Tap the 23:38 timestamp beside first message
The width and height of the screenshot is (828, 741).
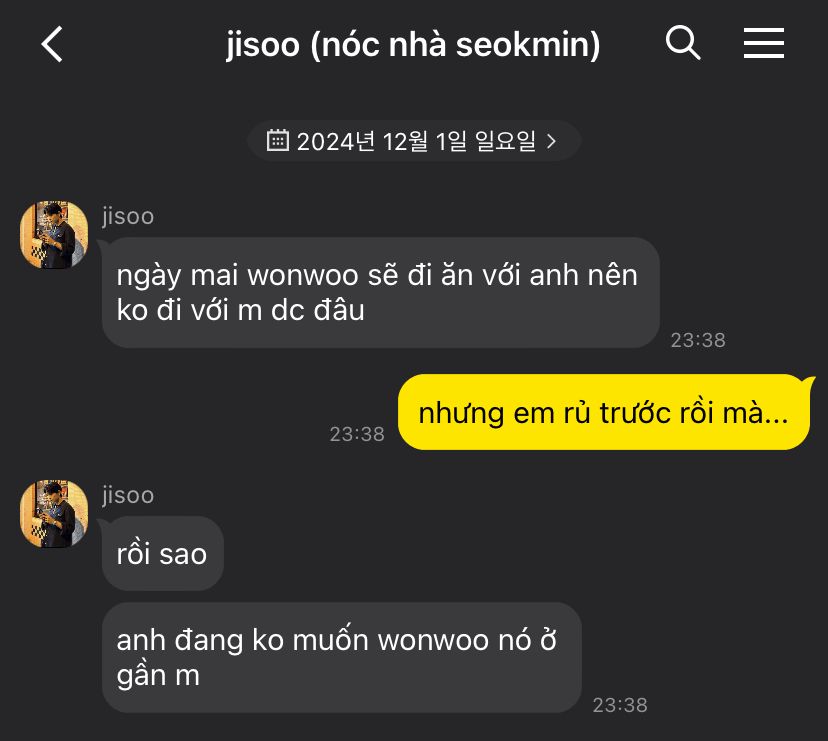tap(698, 340)
